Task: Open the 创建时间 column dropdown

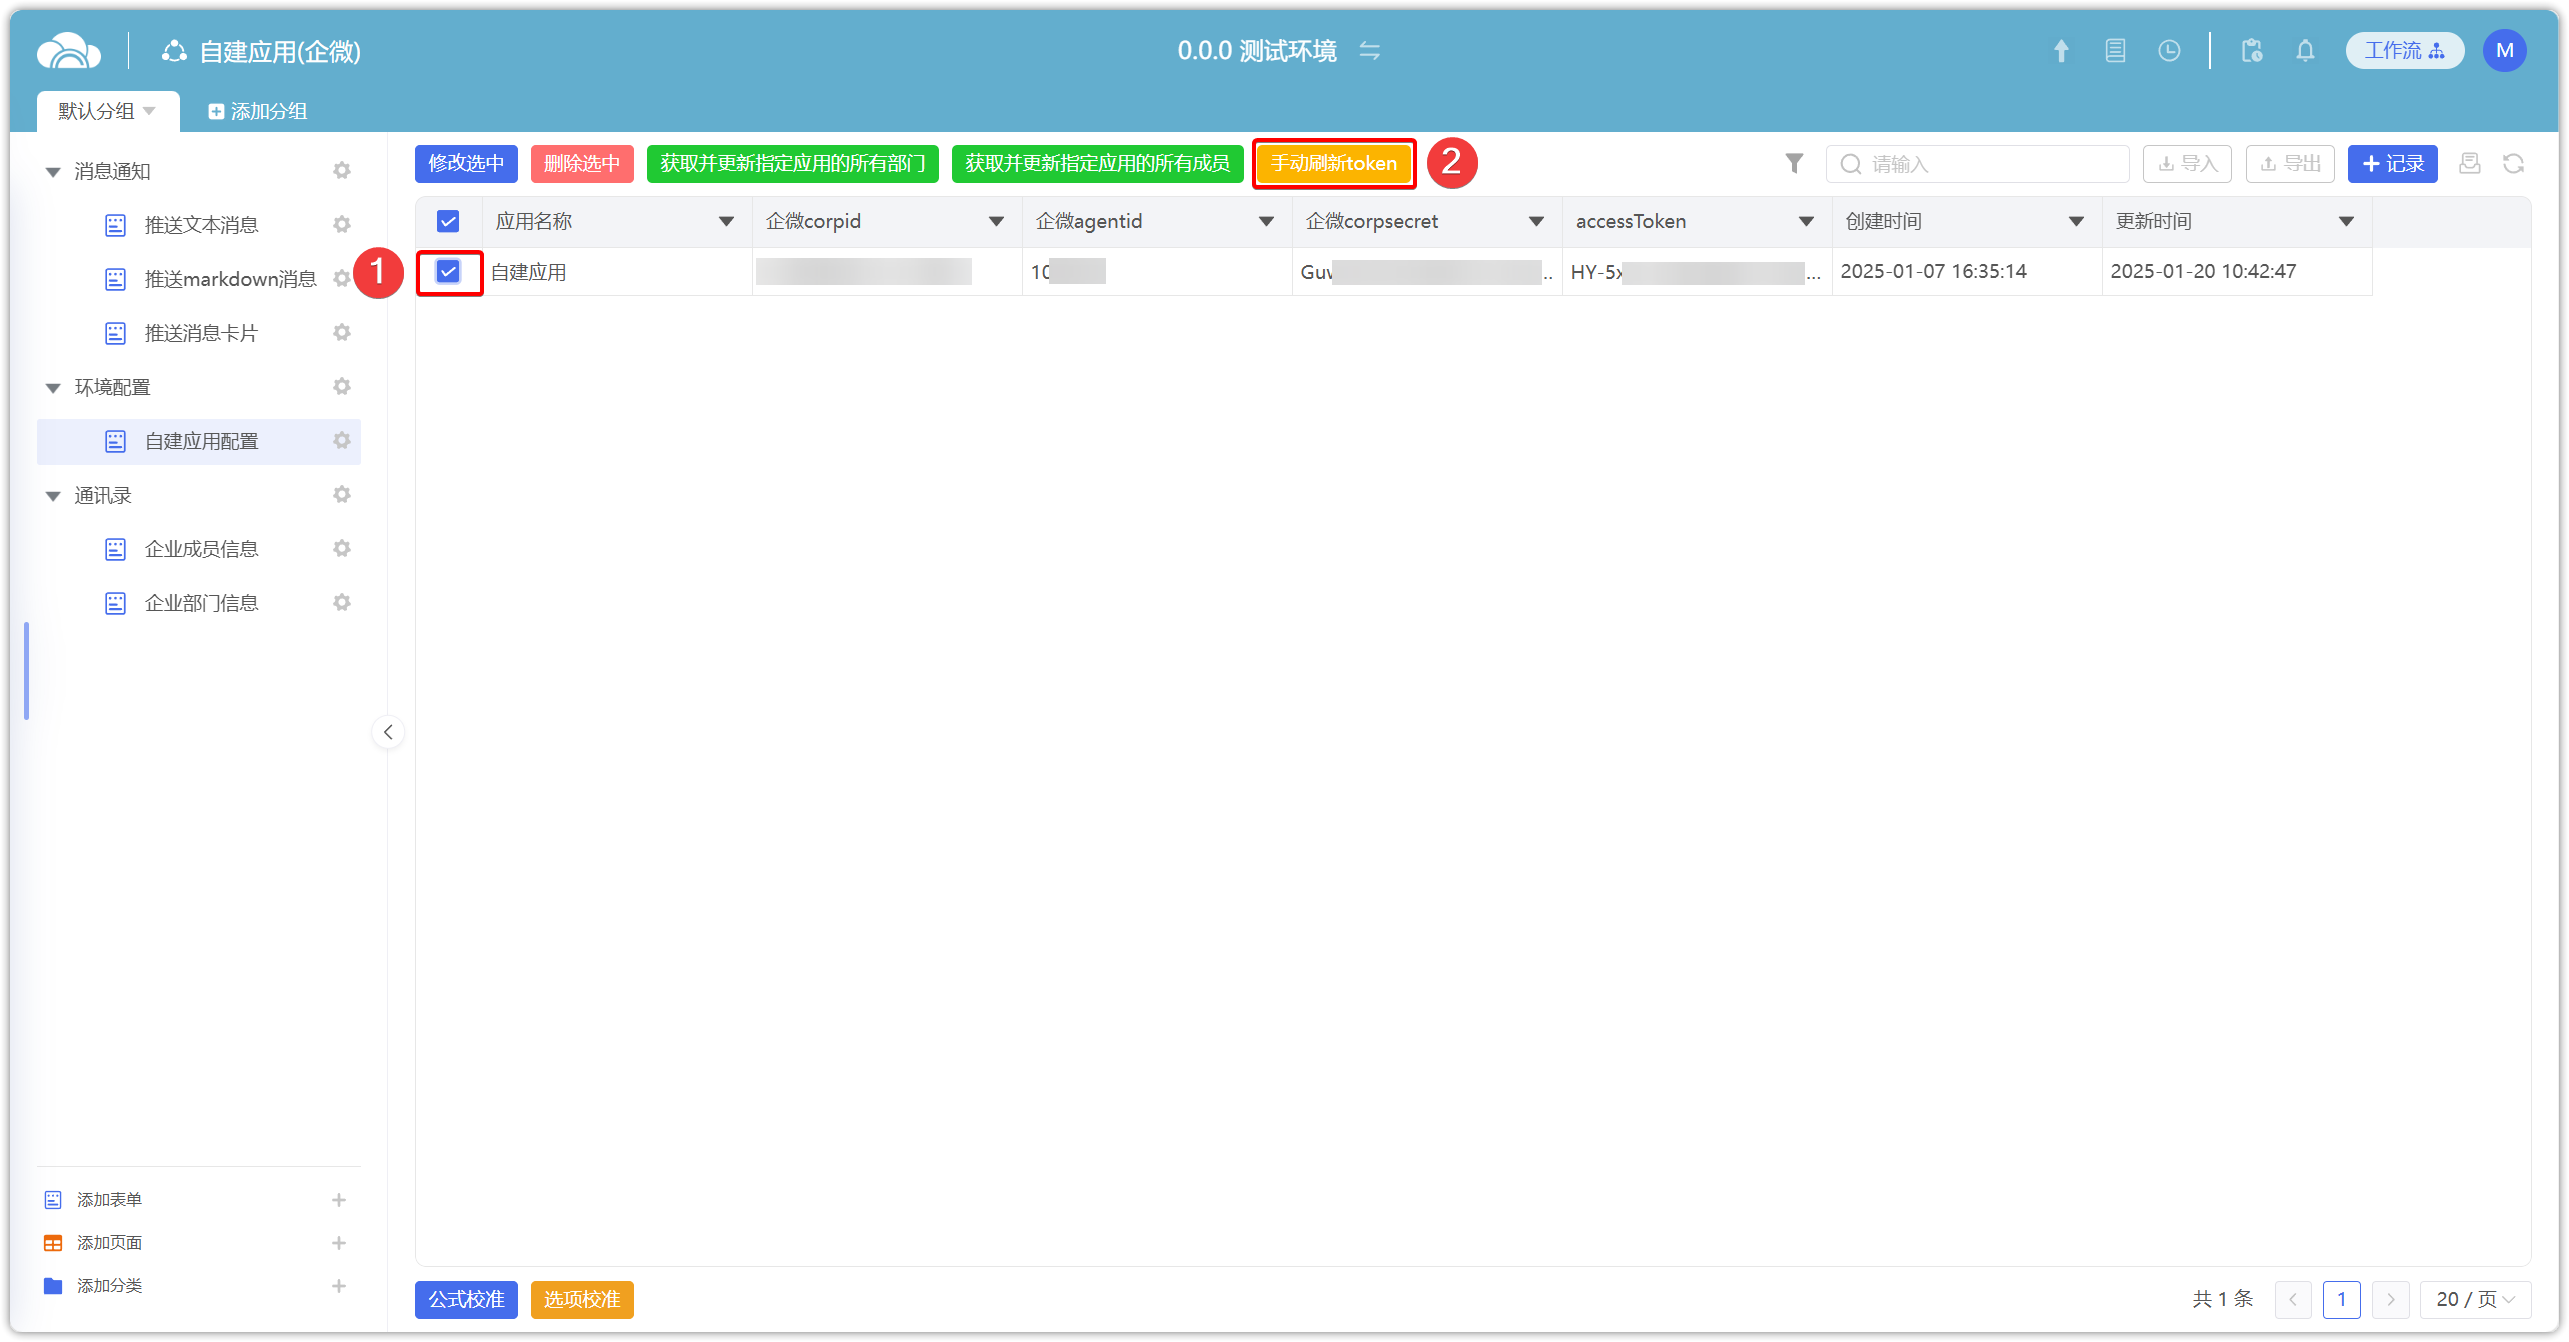Action: pyautogui.click(x=2077, y=221)
